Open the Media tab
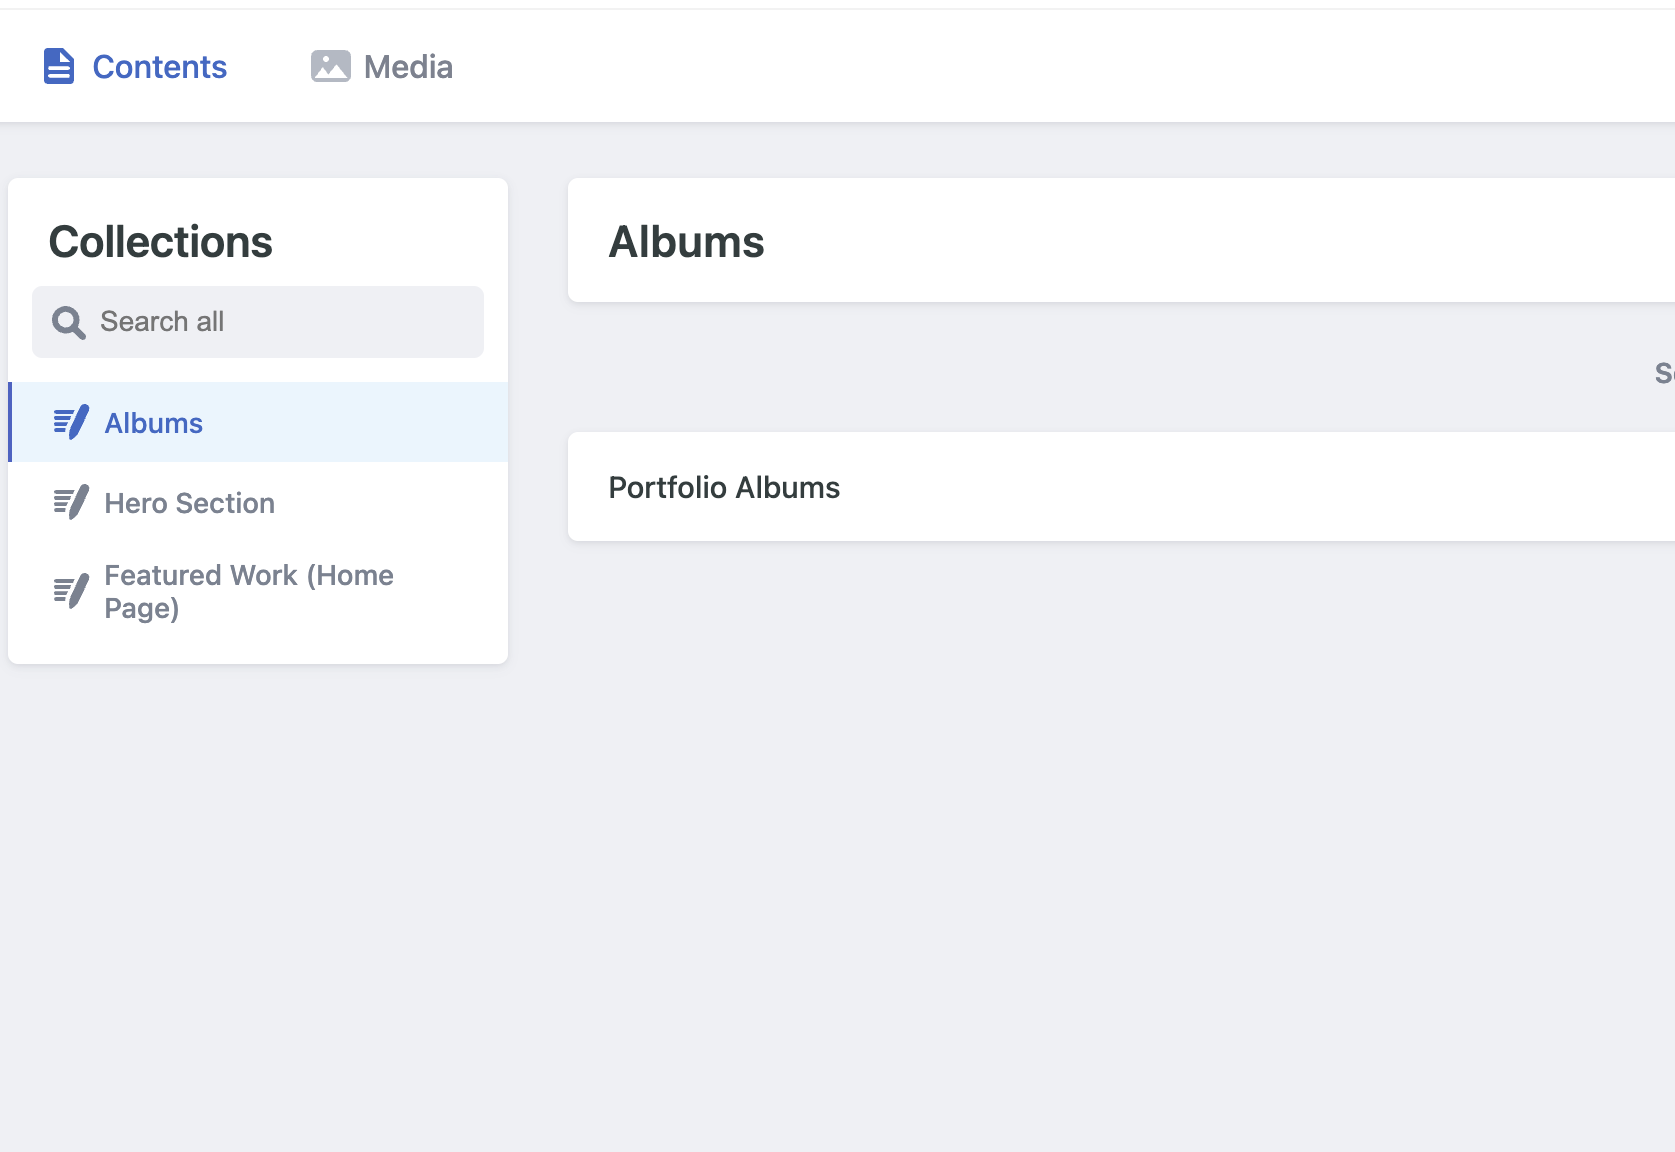The image size is (1675, 1152). tap(382, 67)
